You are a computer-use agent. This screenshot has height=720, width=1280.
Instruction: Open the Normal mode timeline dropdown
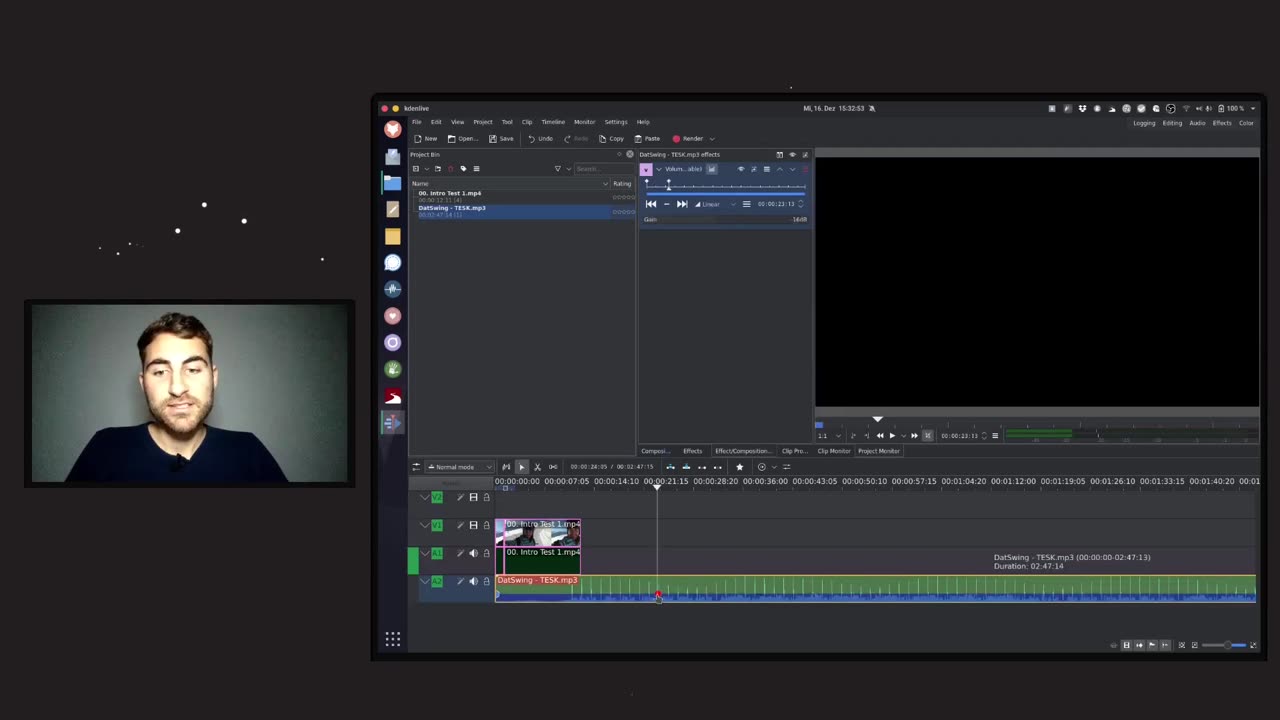click(x=459, y=467)
